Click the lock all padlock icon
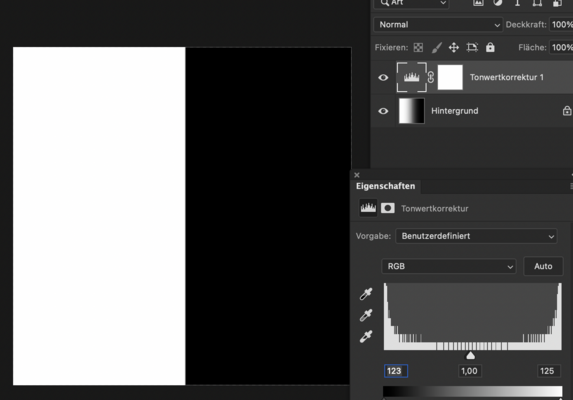Screen dimensions: 573x400 [x=490, y=47]
